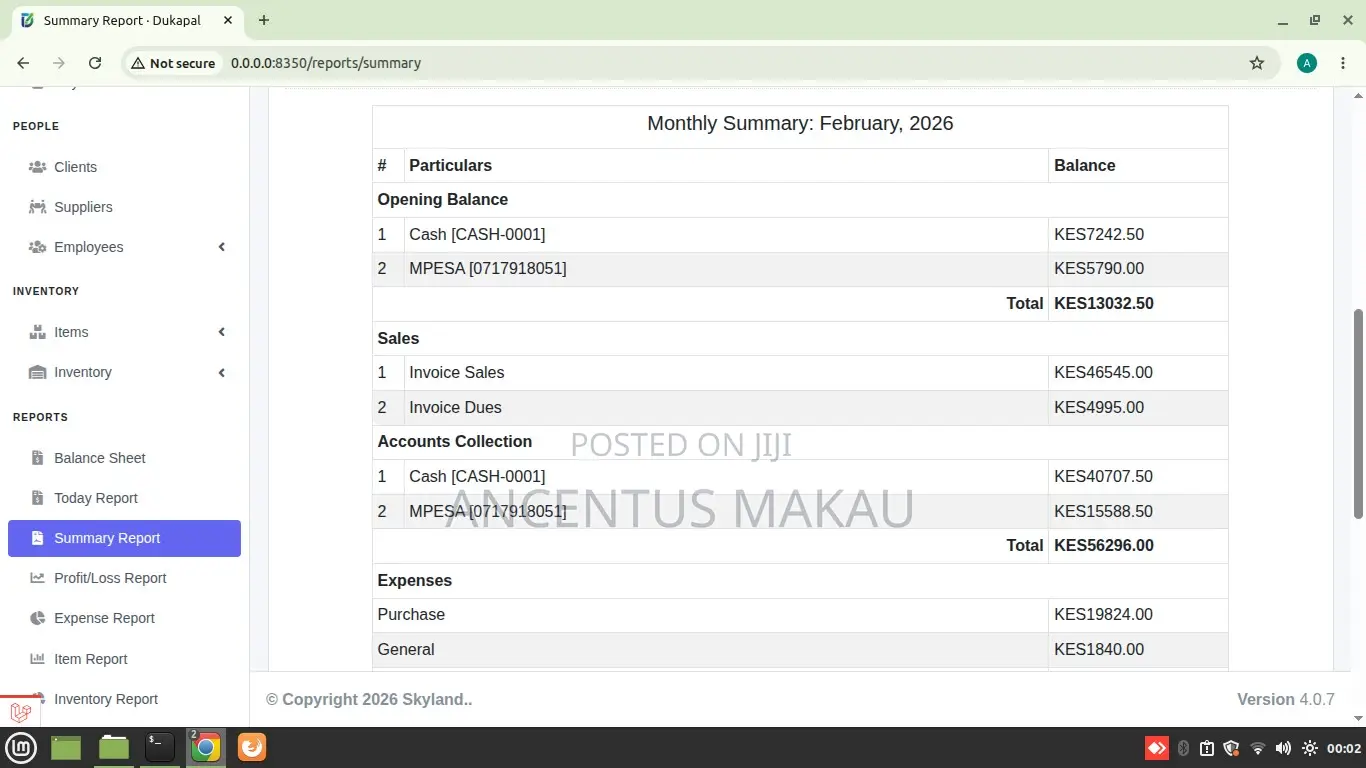Reload the page in the browser

pyautogui.click(x=95, y=63)
